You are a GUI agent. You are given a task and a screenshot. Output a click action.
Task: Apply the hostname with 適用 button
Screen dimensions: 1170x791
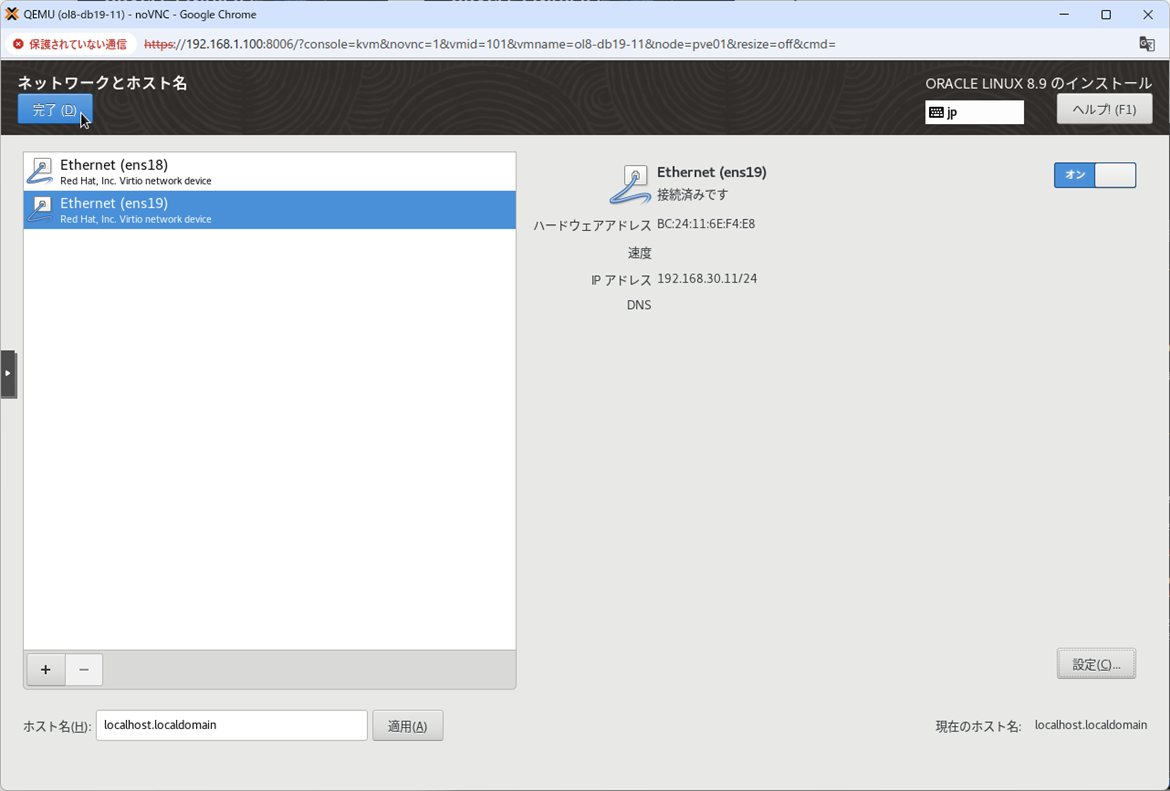[x=407, y=726]
